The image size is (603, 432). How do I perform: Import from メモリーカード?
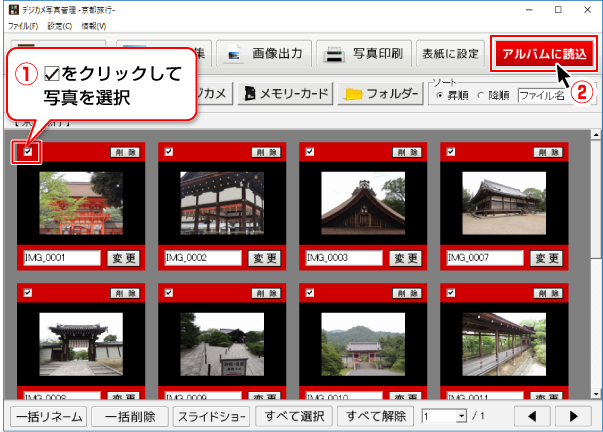[x=286, y=93]
